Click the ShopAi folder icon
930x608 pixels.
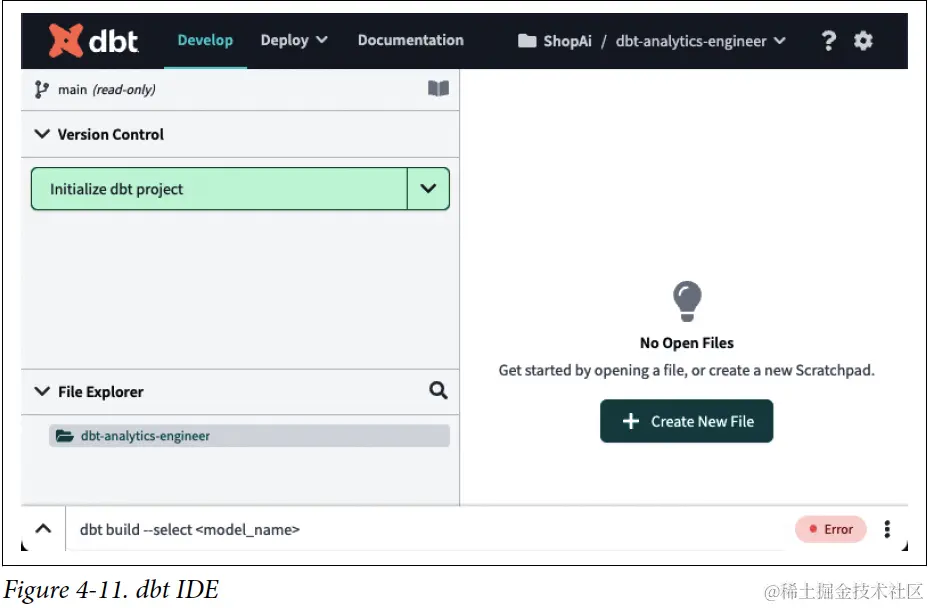click(527, 41)
